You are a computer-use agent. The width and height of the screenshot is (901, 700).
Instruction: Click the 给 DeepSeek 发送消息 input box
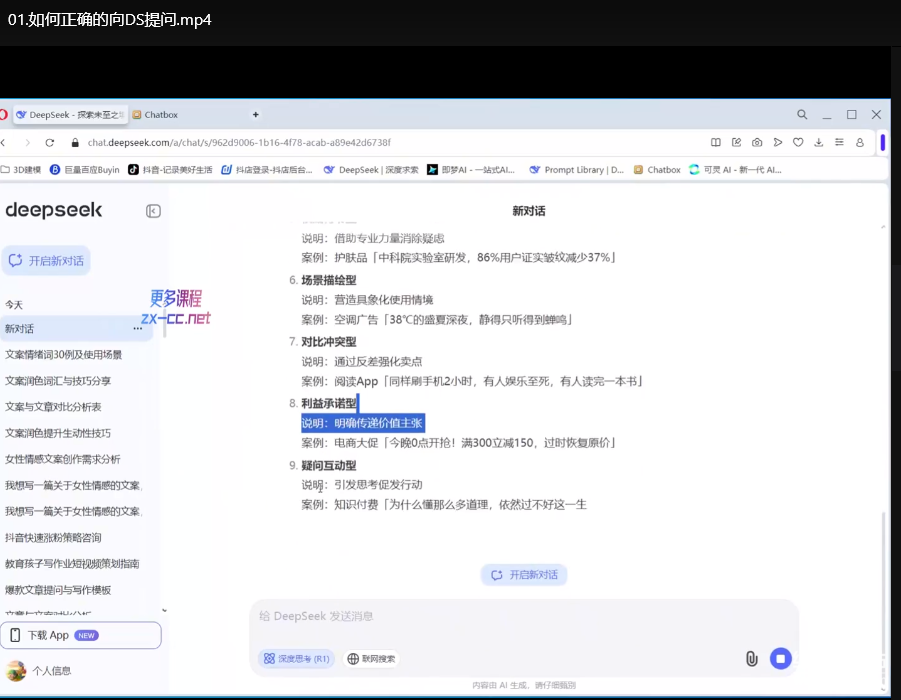(x=524, y=616)
